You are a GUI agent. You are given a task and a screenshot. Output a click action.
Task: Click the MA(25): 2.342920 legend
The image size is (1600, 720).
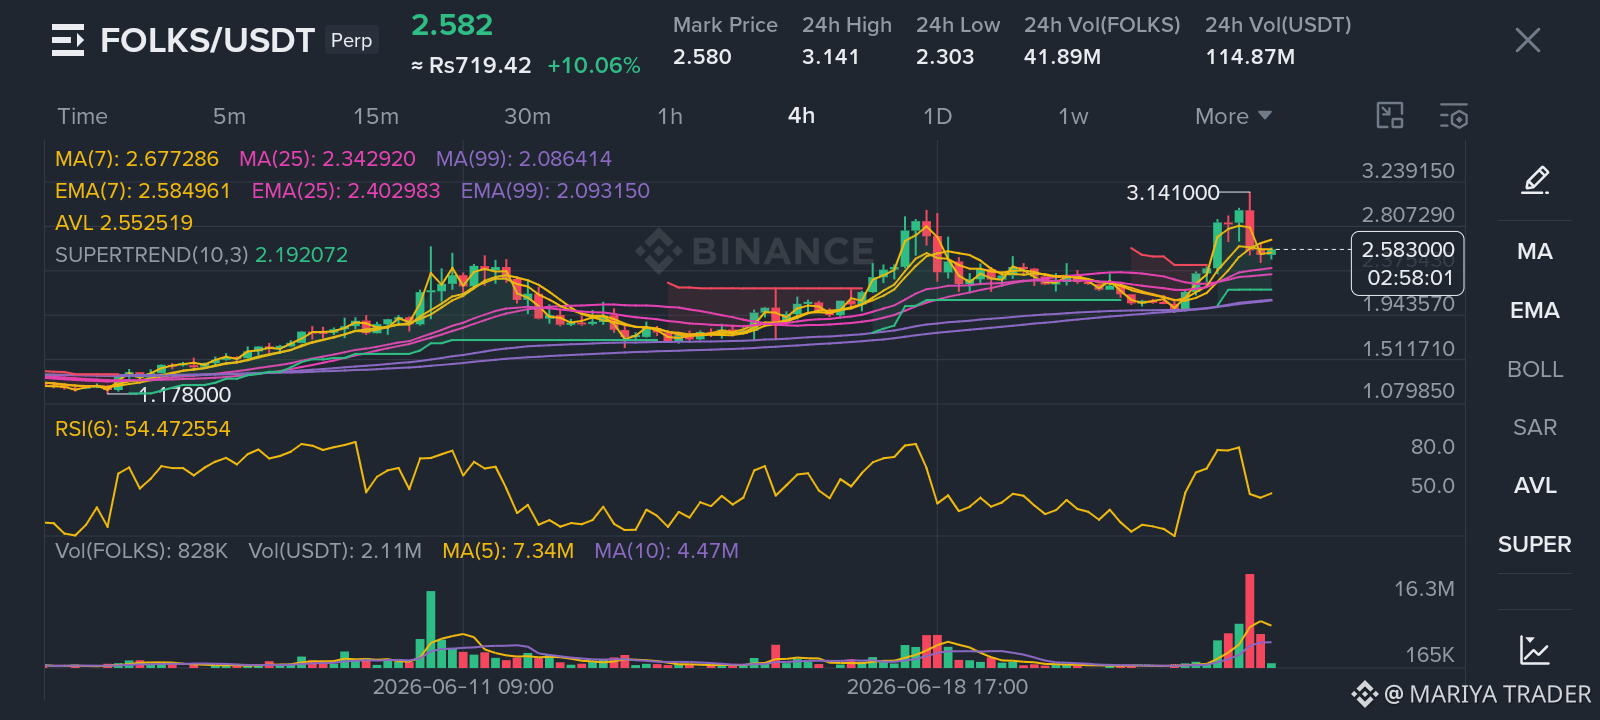point(327,159)
